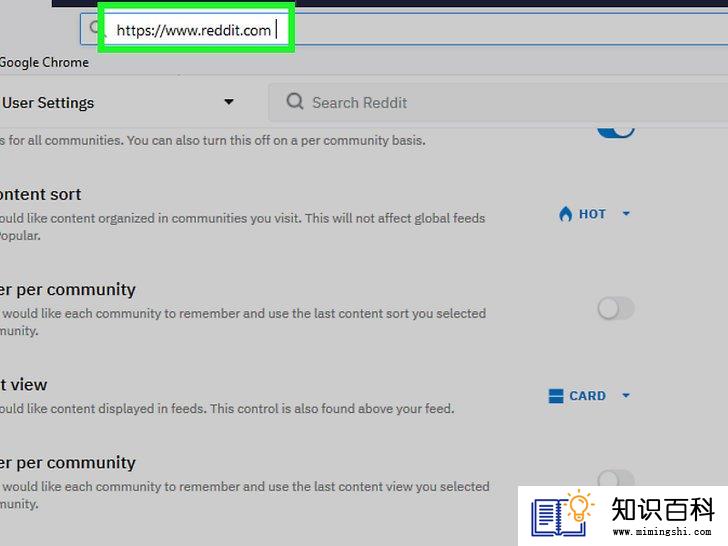This screenshot has width=728, height=546.
Task: Click the flame icon beside HOT
Action: 565,214
